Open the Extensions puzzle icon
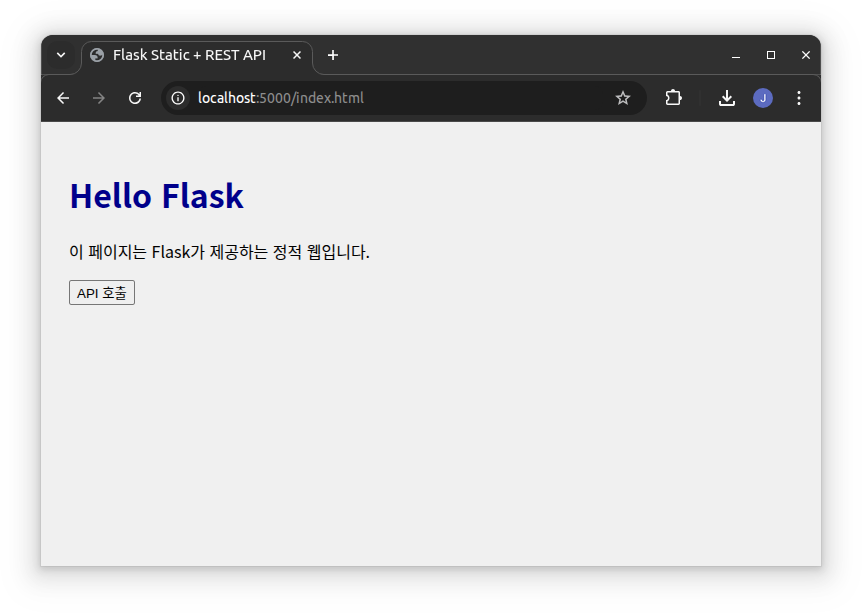Screen dimensions: 862x613 [673, 98]
